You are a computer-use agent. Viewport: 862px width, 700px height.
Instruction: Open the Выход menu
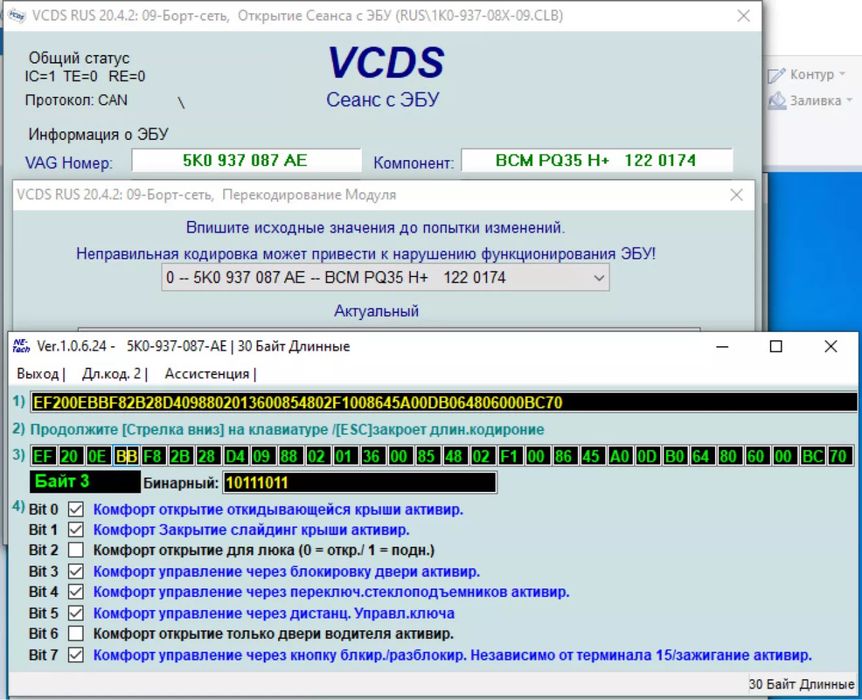pyautogui.click(x=37, y=374)
